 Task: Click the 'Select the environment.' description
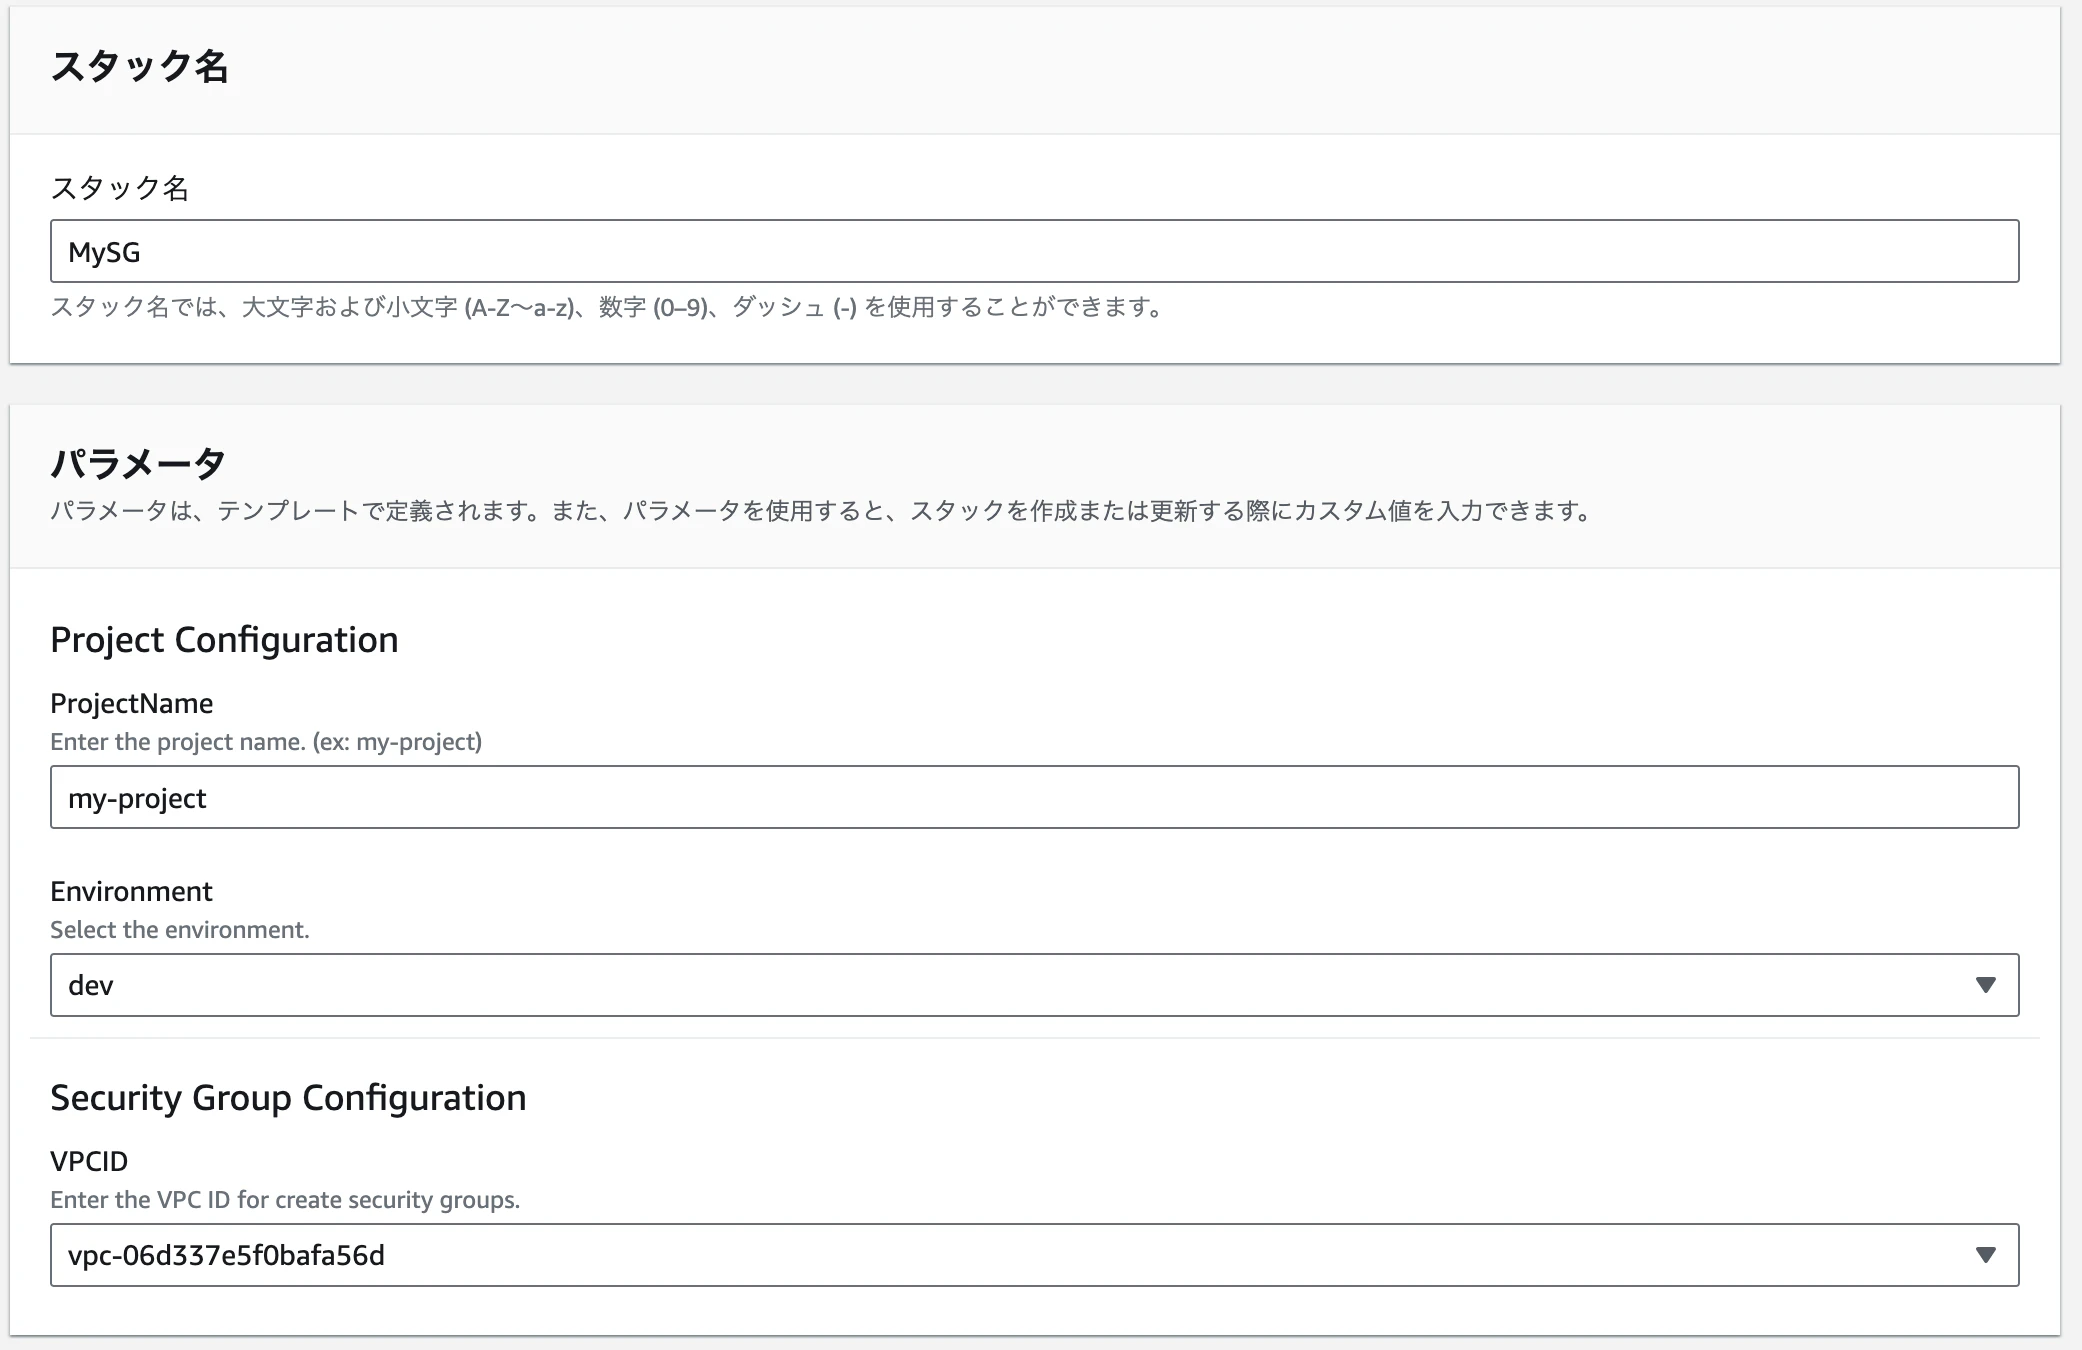pos(180,930)
